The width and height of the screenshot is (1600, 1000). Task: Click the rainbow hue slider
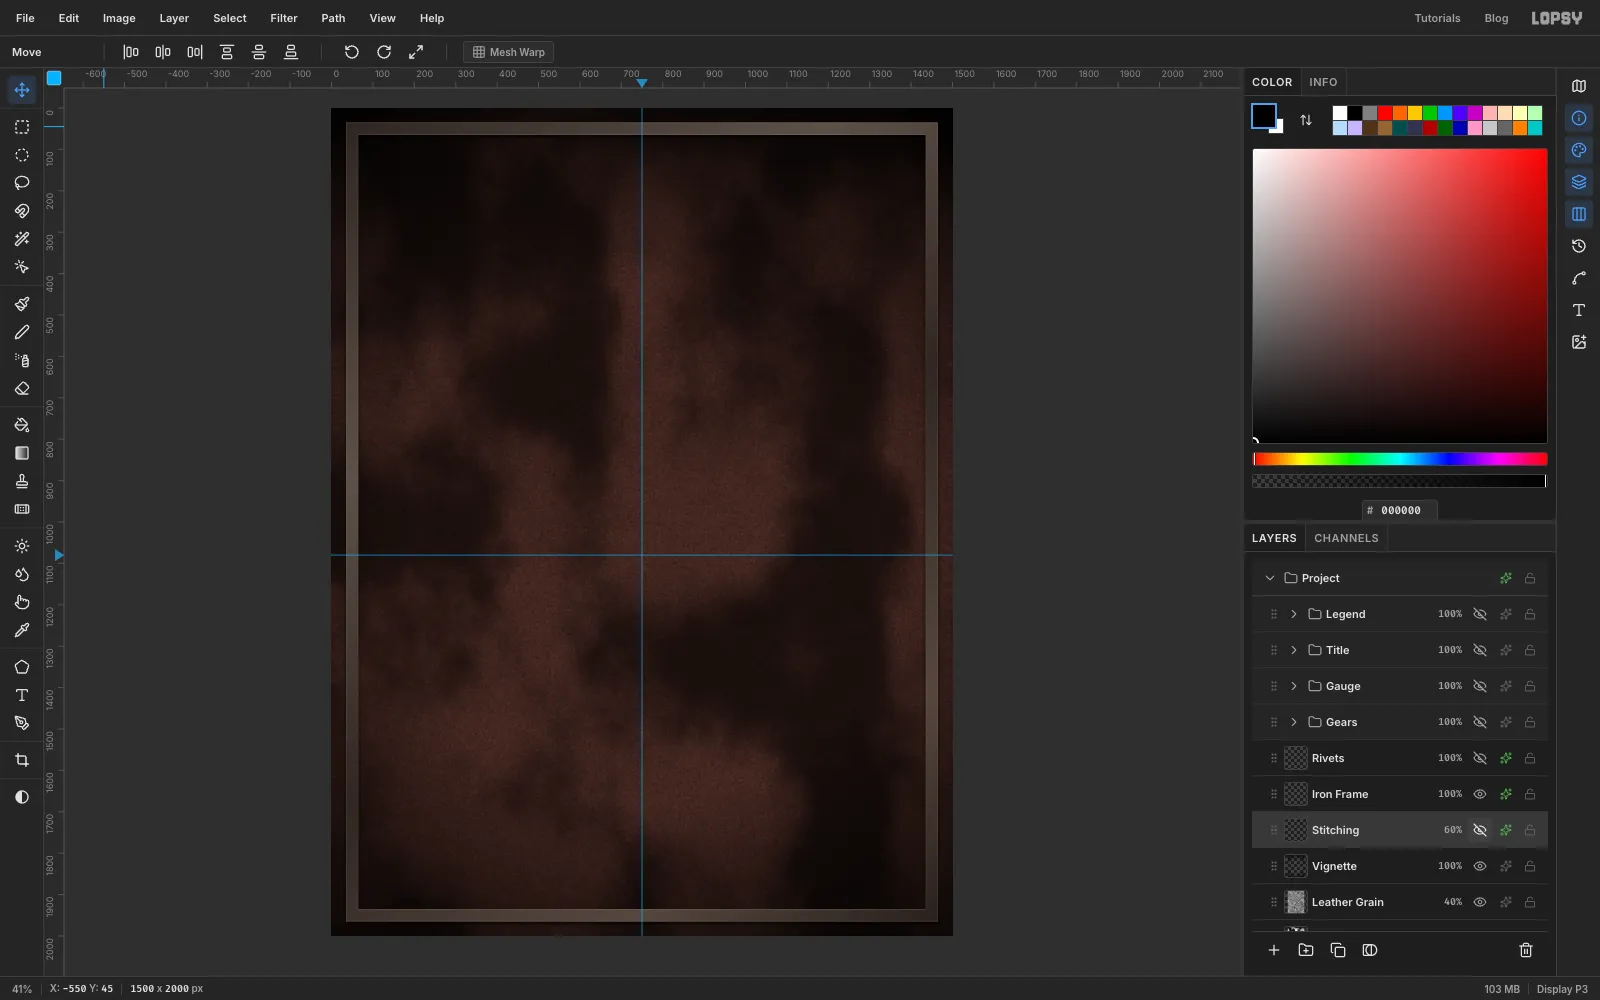(x=1400, y=459)
